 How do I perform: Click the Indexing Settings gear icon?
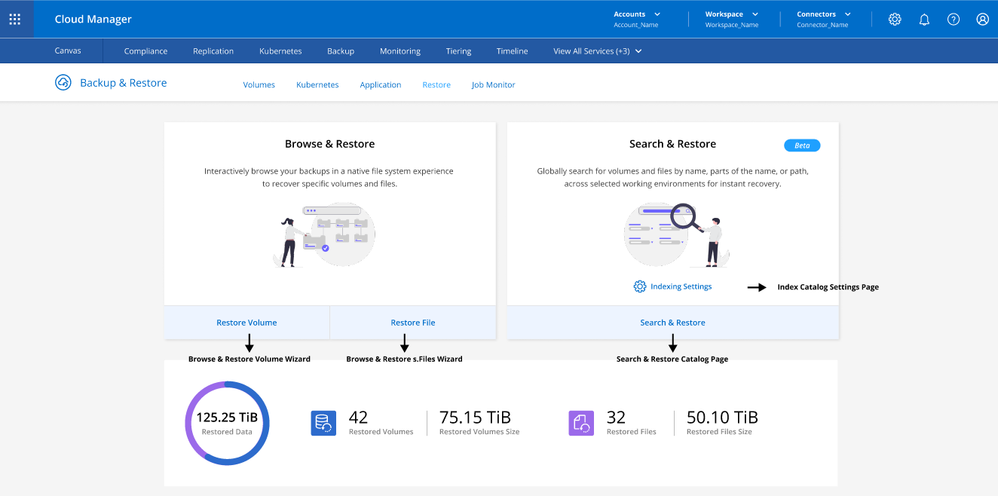click(x=640, y=287)
